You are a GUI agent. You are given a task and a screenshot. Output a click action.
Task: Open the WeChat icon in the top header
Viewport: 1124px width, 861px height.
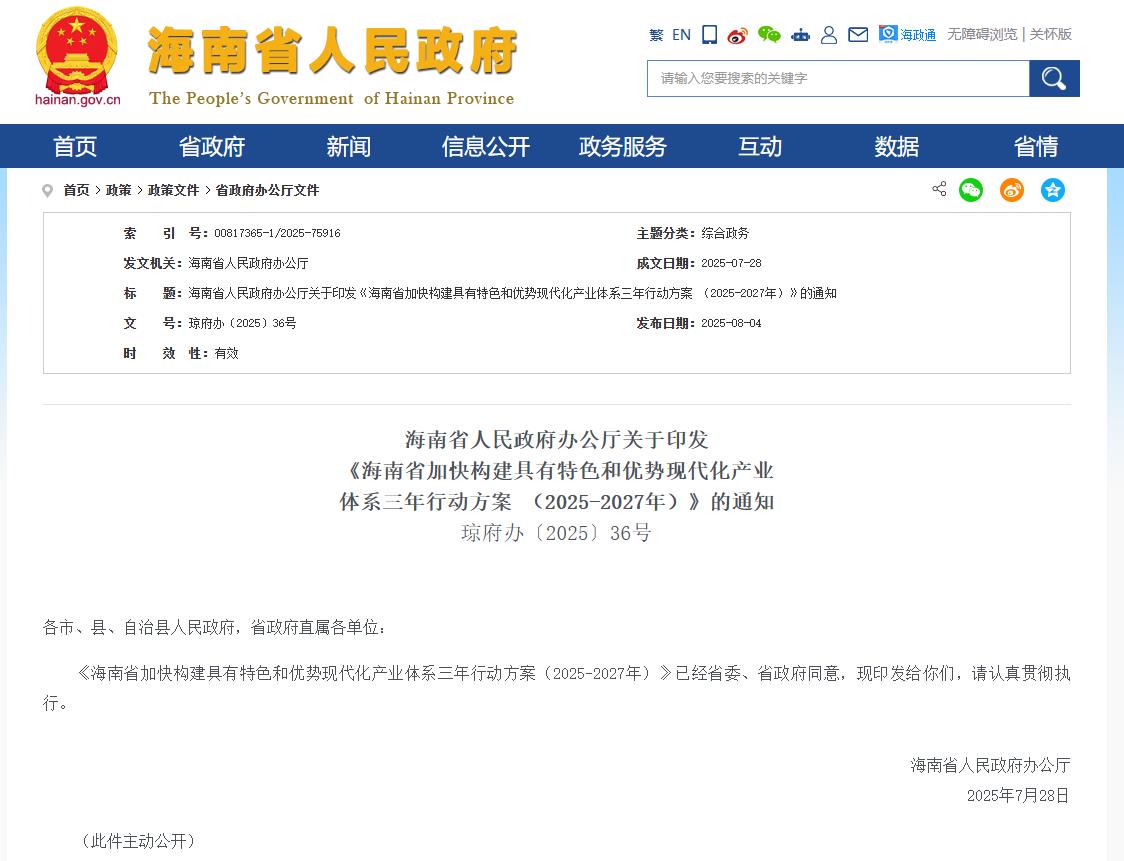tap(769, 35)
